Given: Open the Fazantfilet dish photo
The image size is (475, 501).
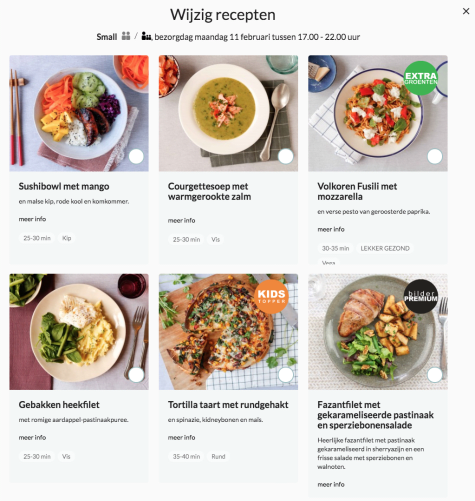Looking at the screenshot, I should pyautogui.click(x=378, y=332).
